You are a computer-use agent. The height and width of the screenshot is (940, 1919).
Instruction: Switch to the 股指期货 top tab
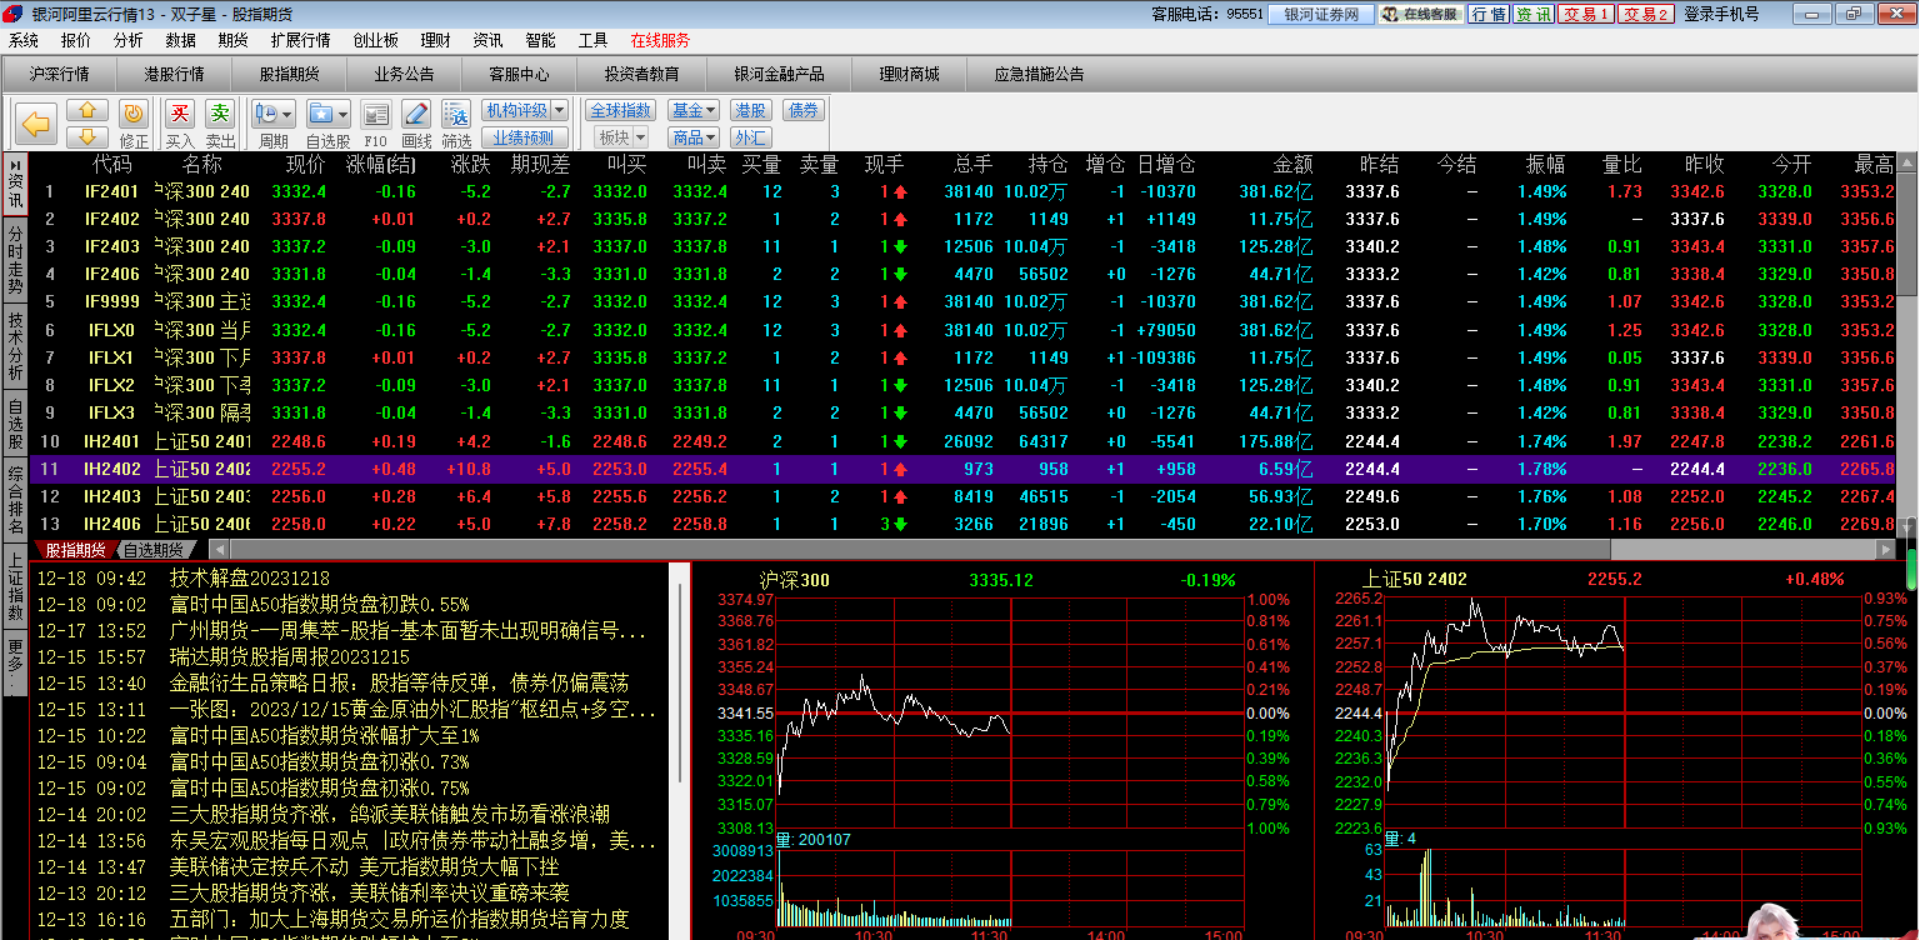289,74
